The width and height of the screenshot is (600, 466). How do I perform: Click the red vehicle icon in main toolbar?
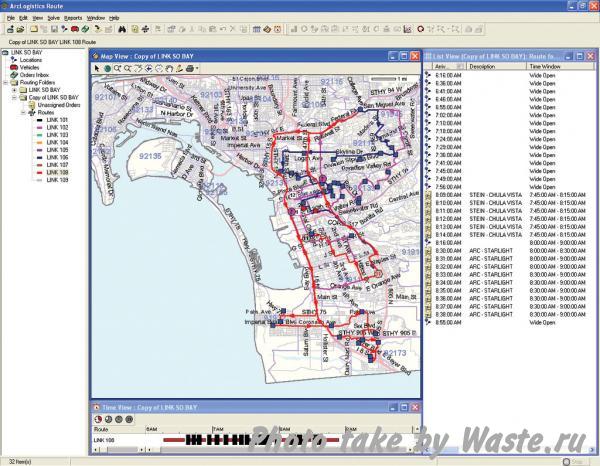[x=75, y=29]
